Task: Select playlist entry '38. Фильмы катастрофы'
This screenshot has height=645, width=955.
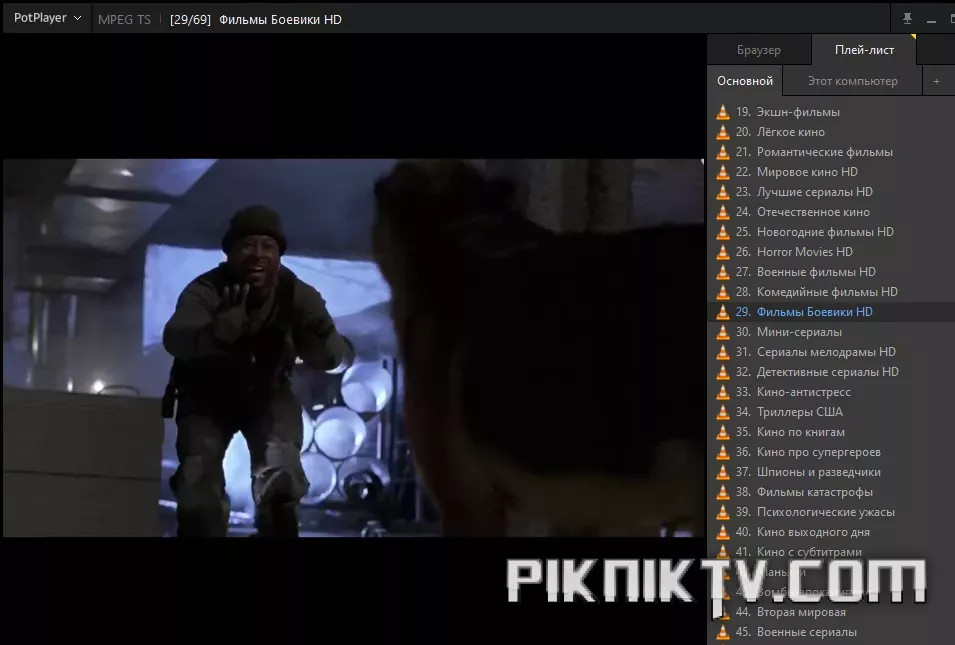Action: [x=831, y=492]
